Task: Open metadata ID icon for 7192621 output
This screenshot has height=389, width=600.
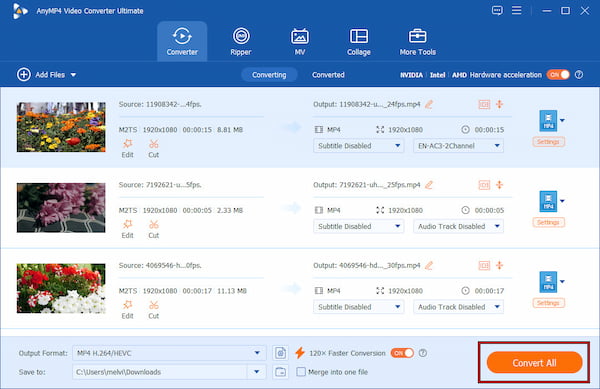Action: [484, 185]
